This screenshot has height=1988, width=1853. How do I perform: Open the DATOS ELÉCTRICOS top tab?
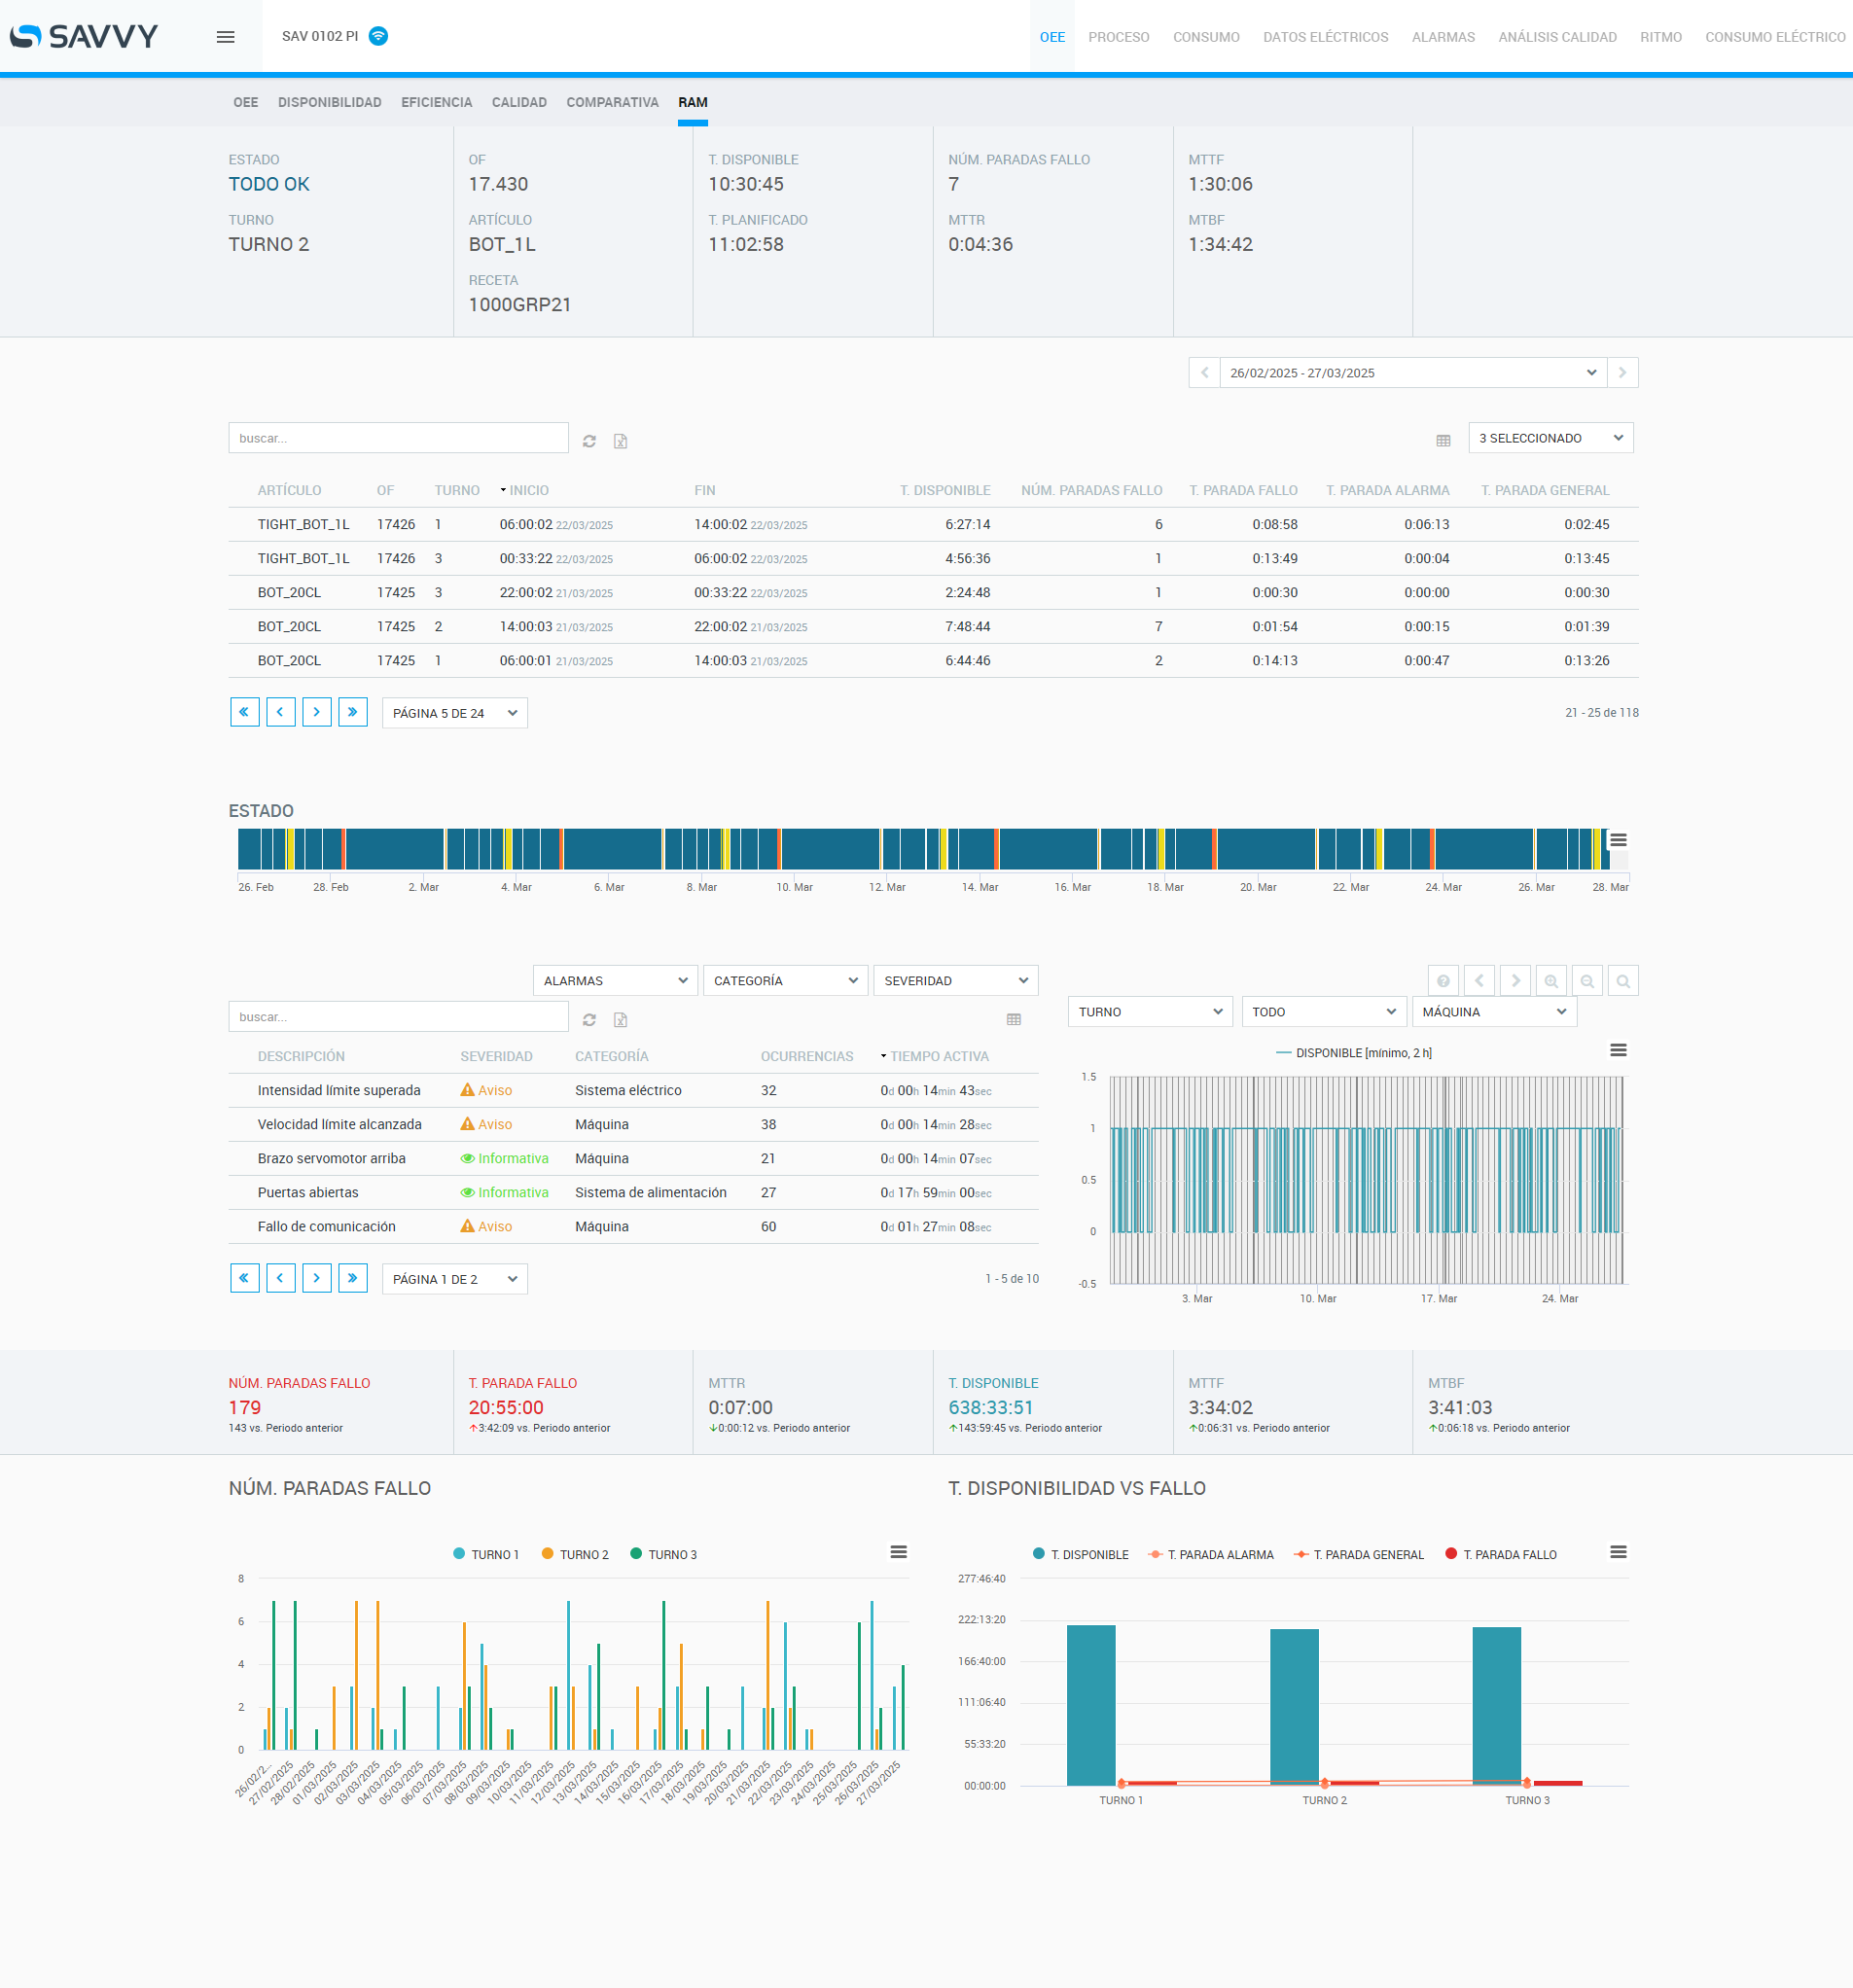tap(1324, 37)
